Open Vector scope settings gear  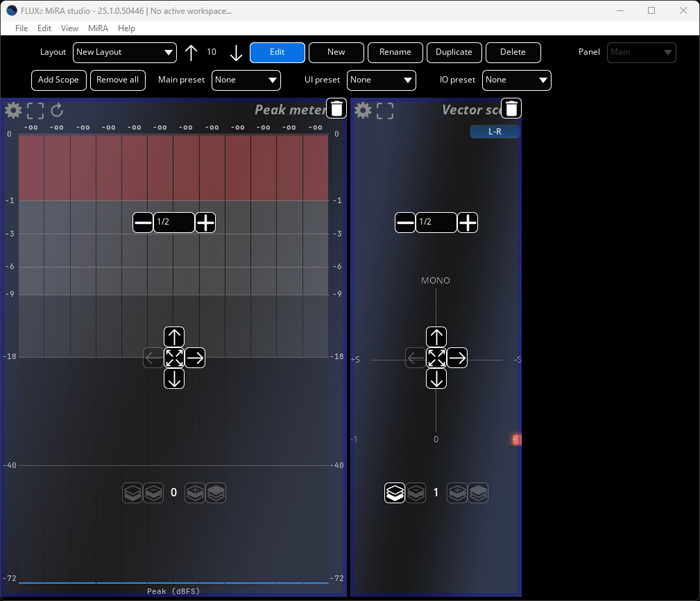(x=363, y=110)
